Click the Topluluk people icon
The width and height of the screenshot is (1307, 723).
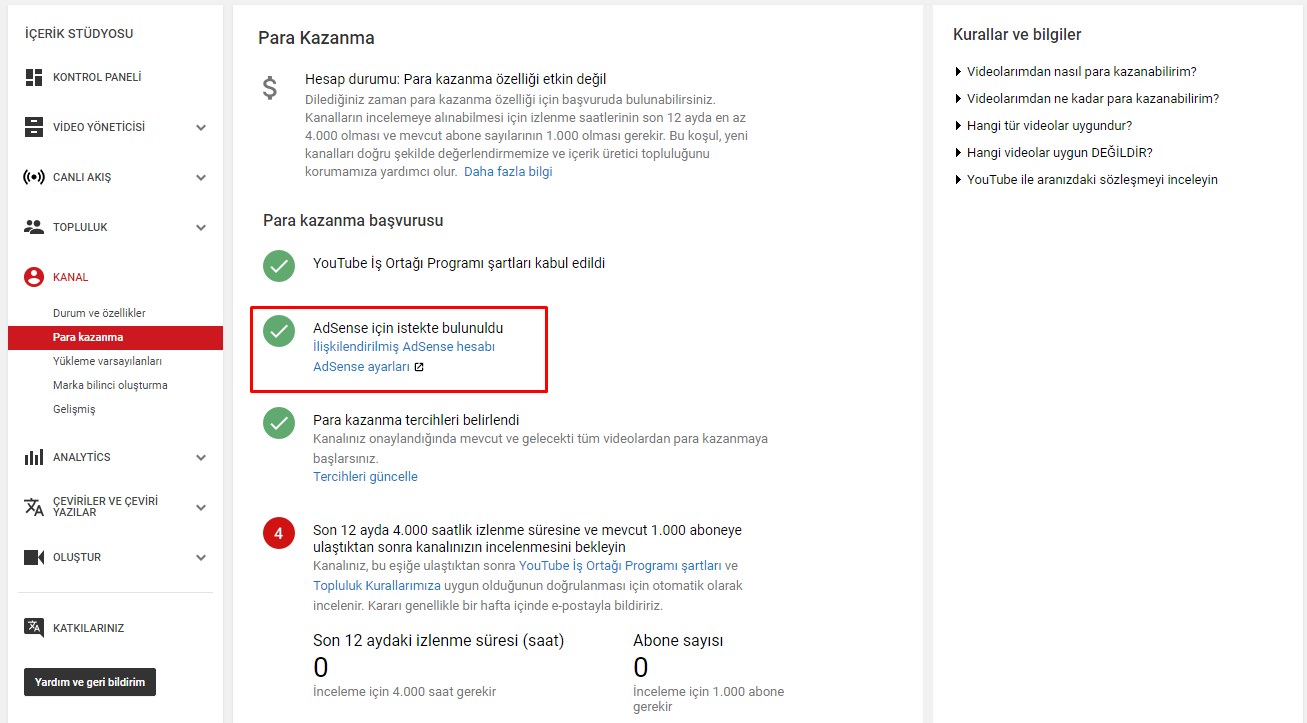click(x=34, y=227)
